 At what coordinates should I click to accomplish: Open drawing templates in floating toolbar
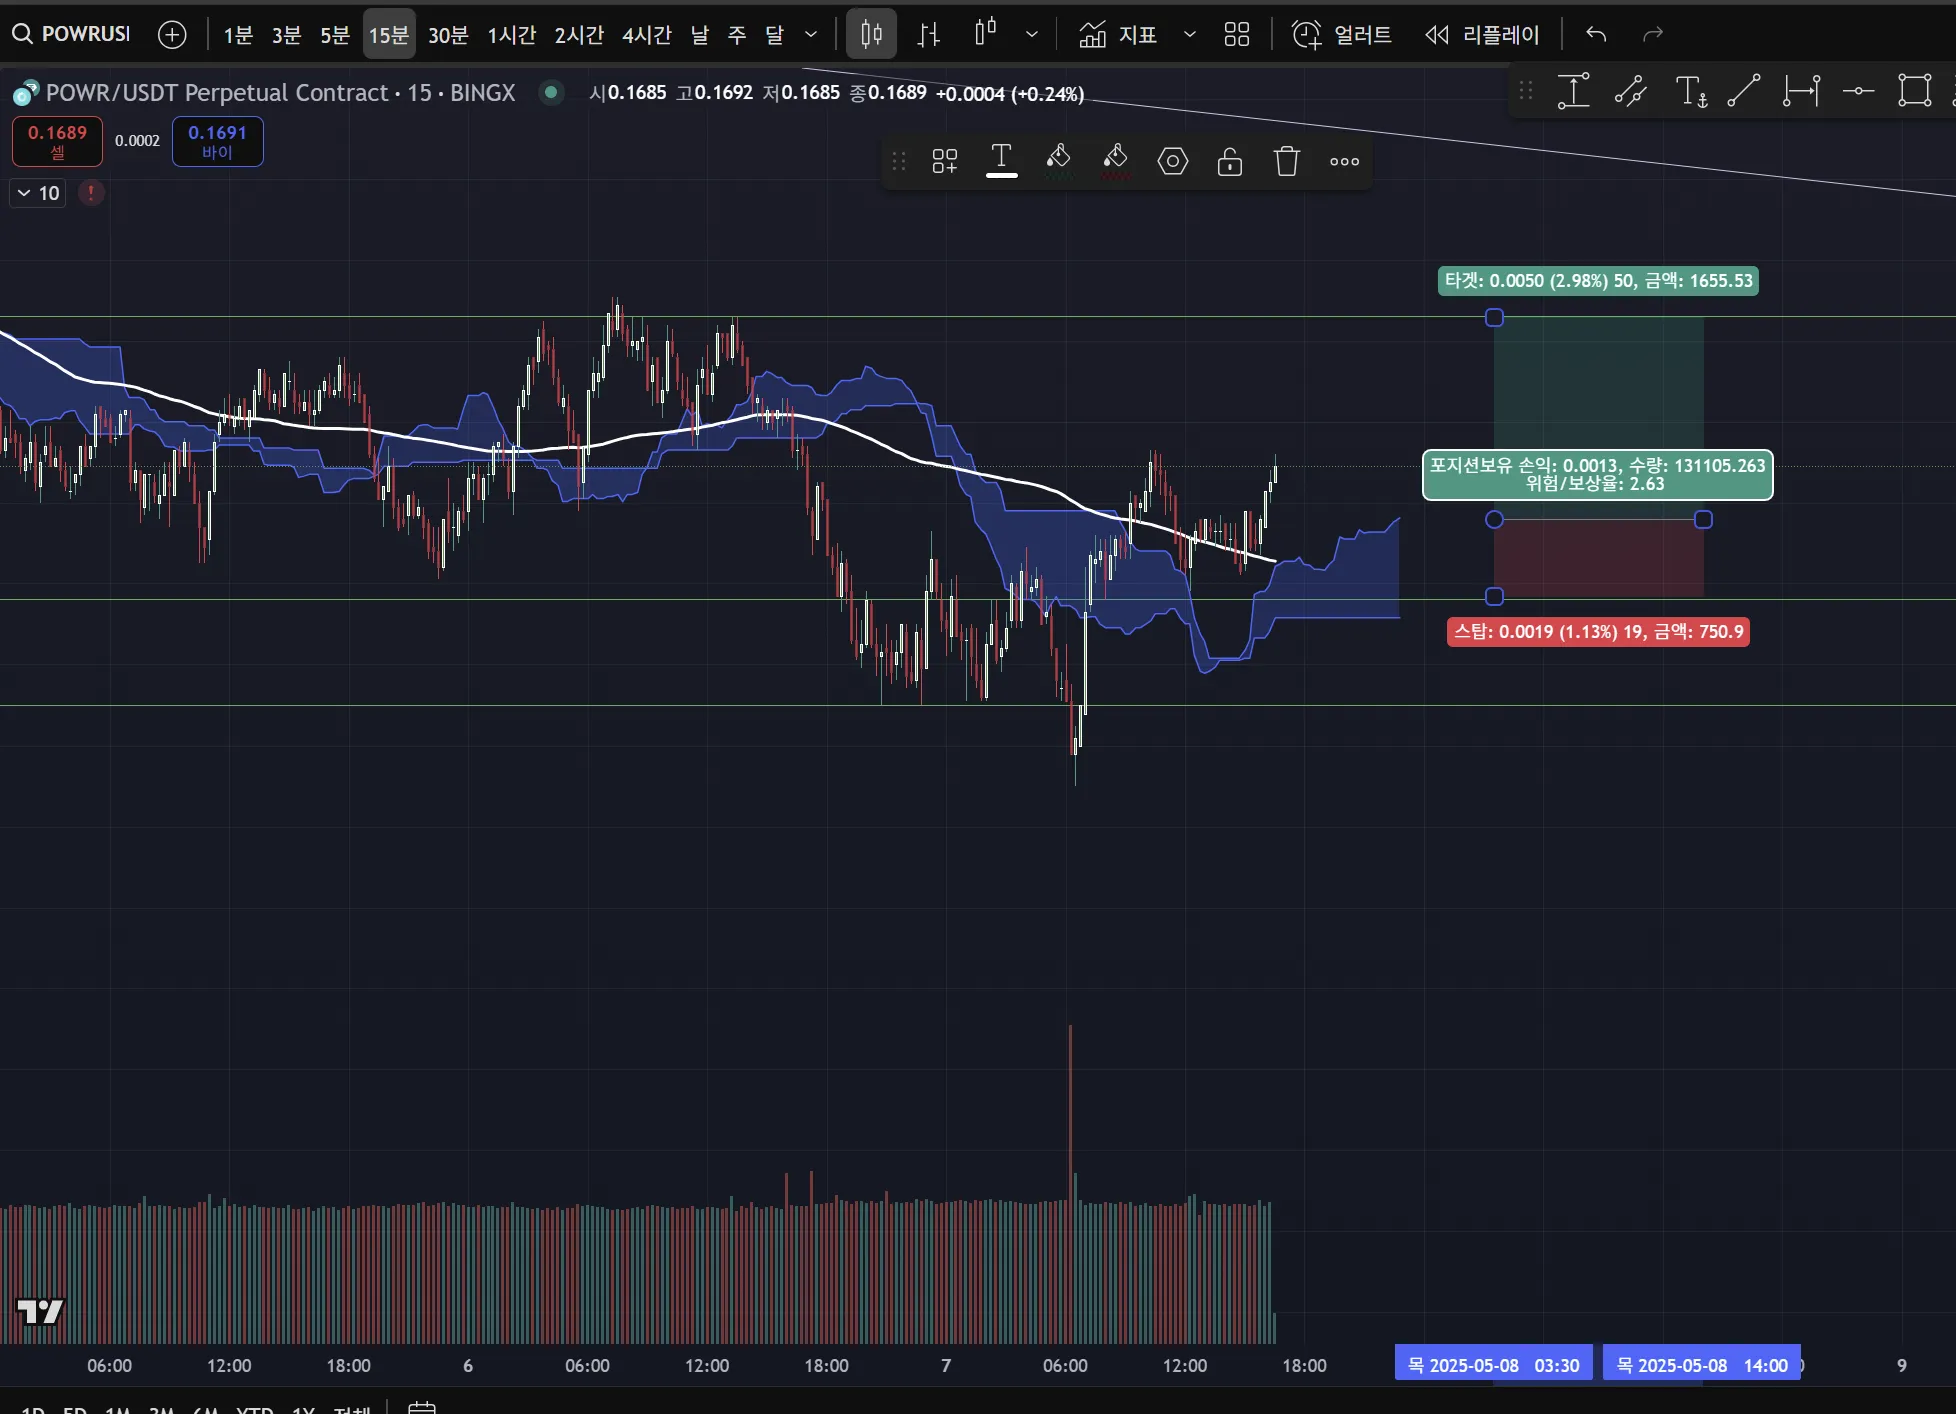tap(944, 161)
